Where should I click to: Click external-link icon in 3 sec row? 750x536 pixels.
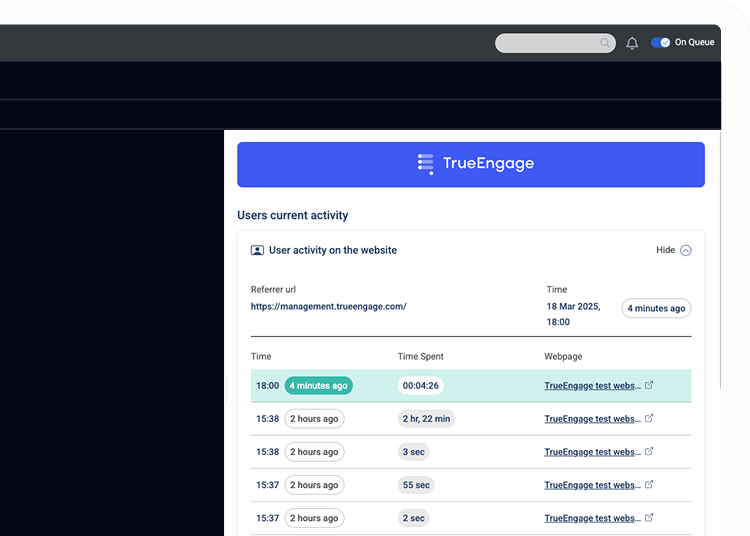[649, 451]
